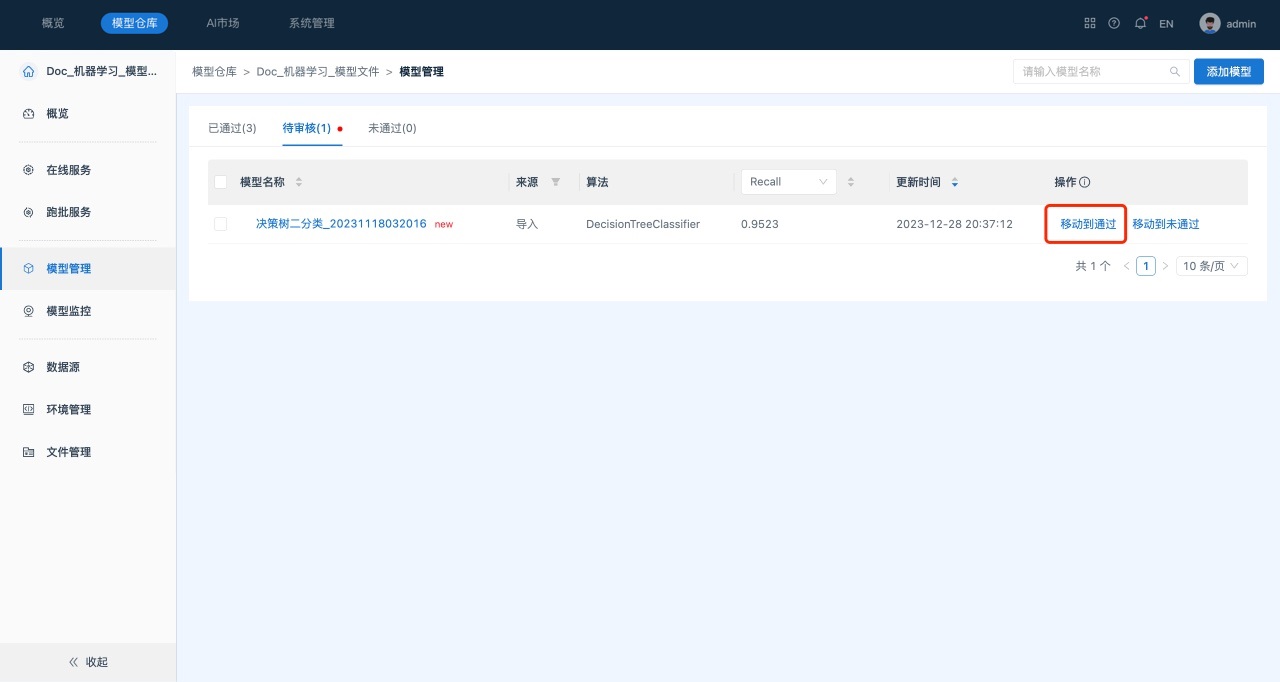Image resolution: width=1280 pixels, height=682 pixels.
Task: Check the 决策树二分类 row checkbox
Action: [221, 224]
